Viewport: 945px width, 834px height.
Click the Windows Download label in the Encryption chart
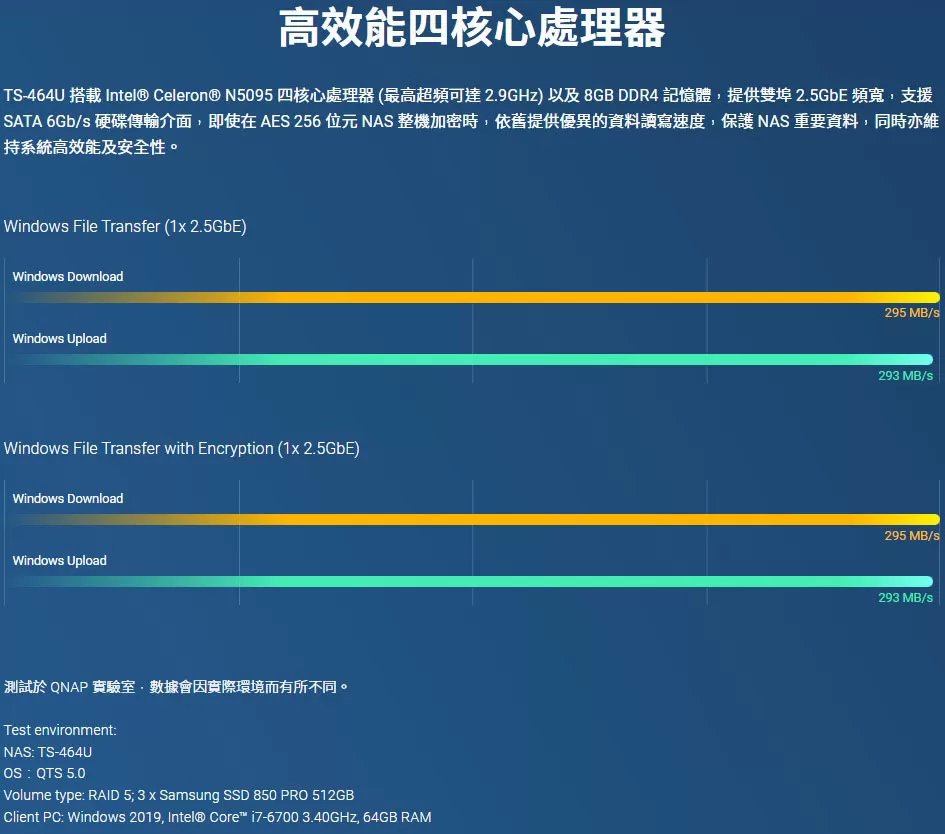(68, 498)
